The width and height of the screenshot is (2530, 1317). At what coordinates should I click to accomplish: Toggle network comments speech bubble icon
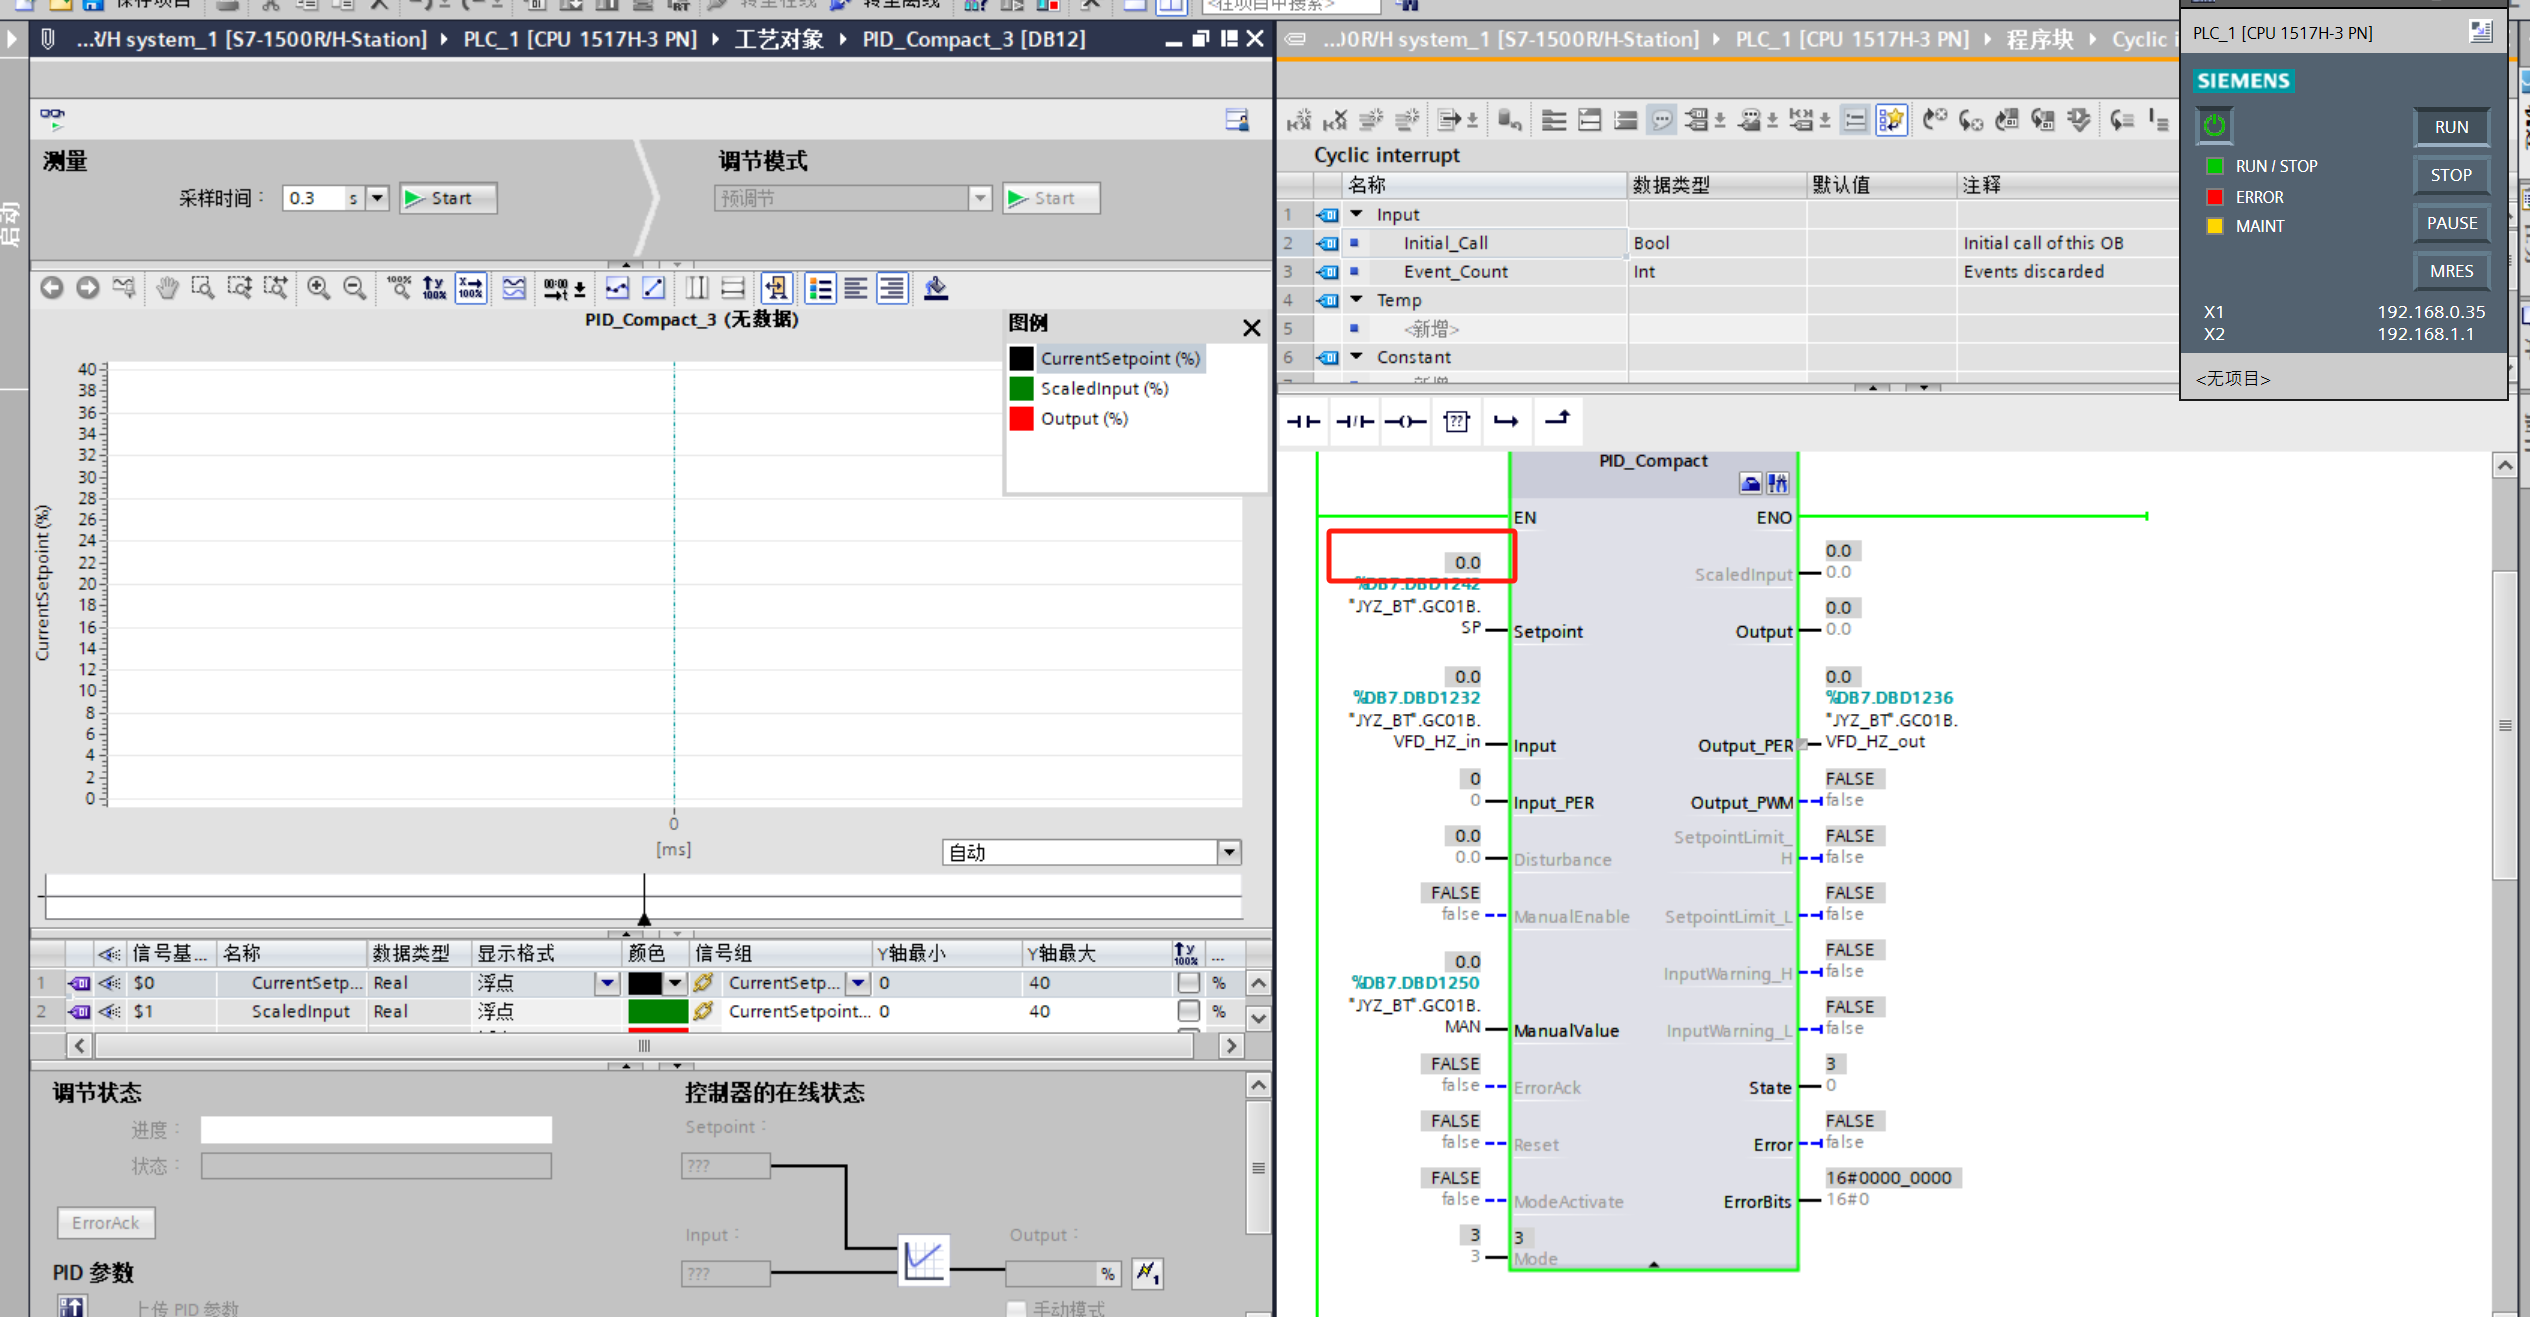pos(1661,121)
